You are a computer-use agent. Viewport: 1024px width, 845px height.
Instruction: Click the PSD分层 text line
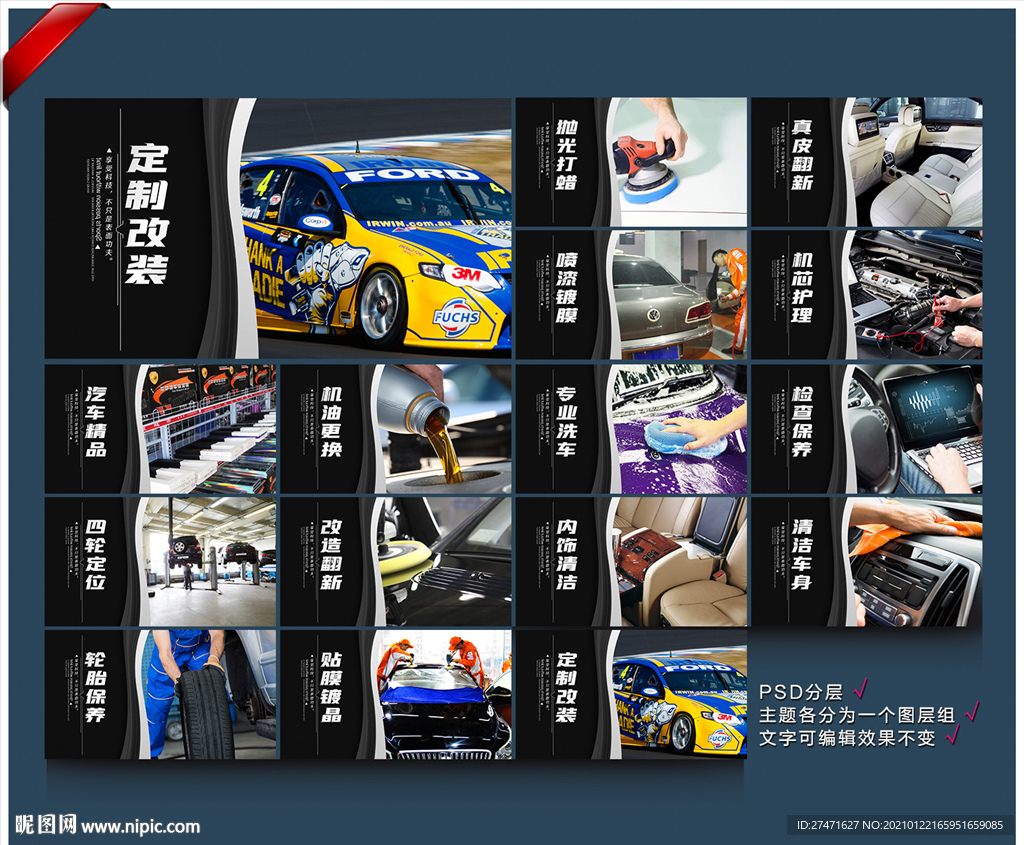[x=801, y=692]
